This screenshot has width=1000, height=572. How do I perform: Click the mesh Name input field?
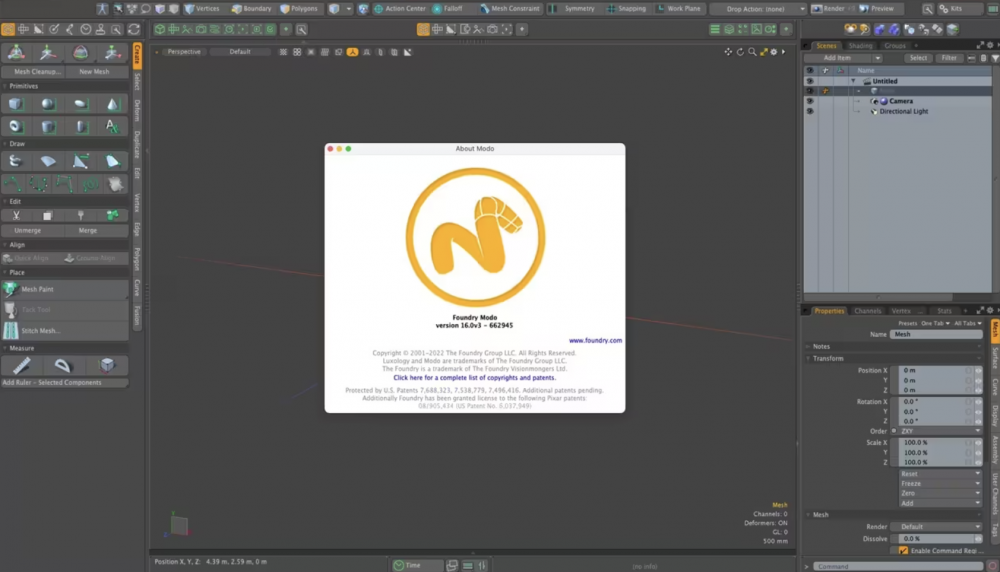click(936, 334)
